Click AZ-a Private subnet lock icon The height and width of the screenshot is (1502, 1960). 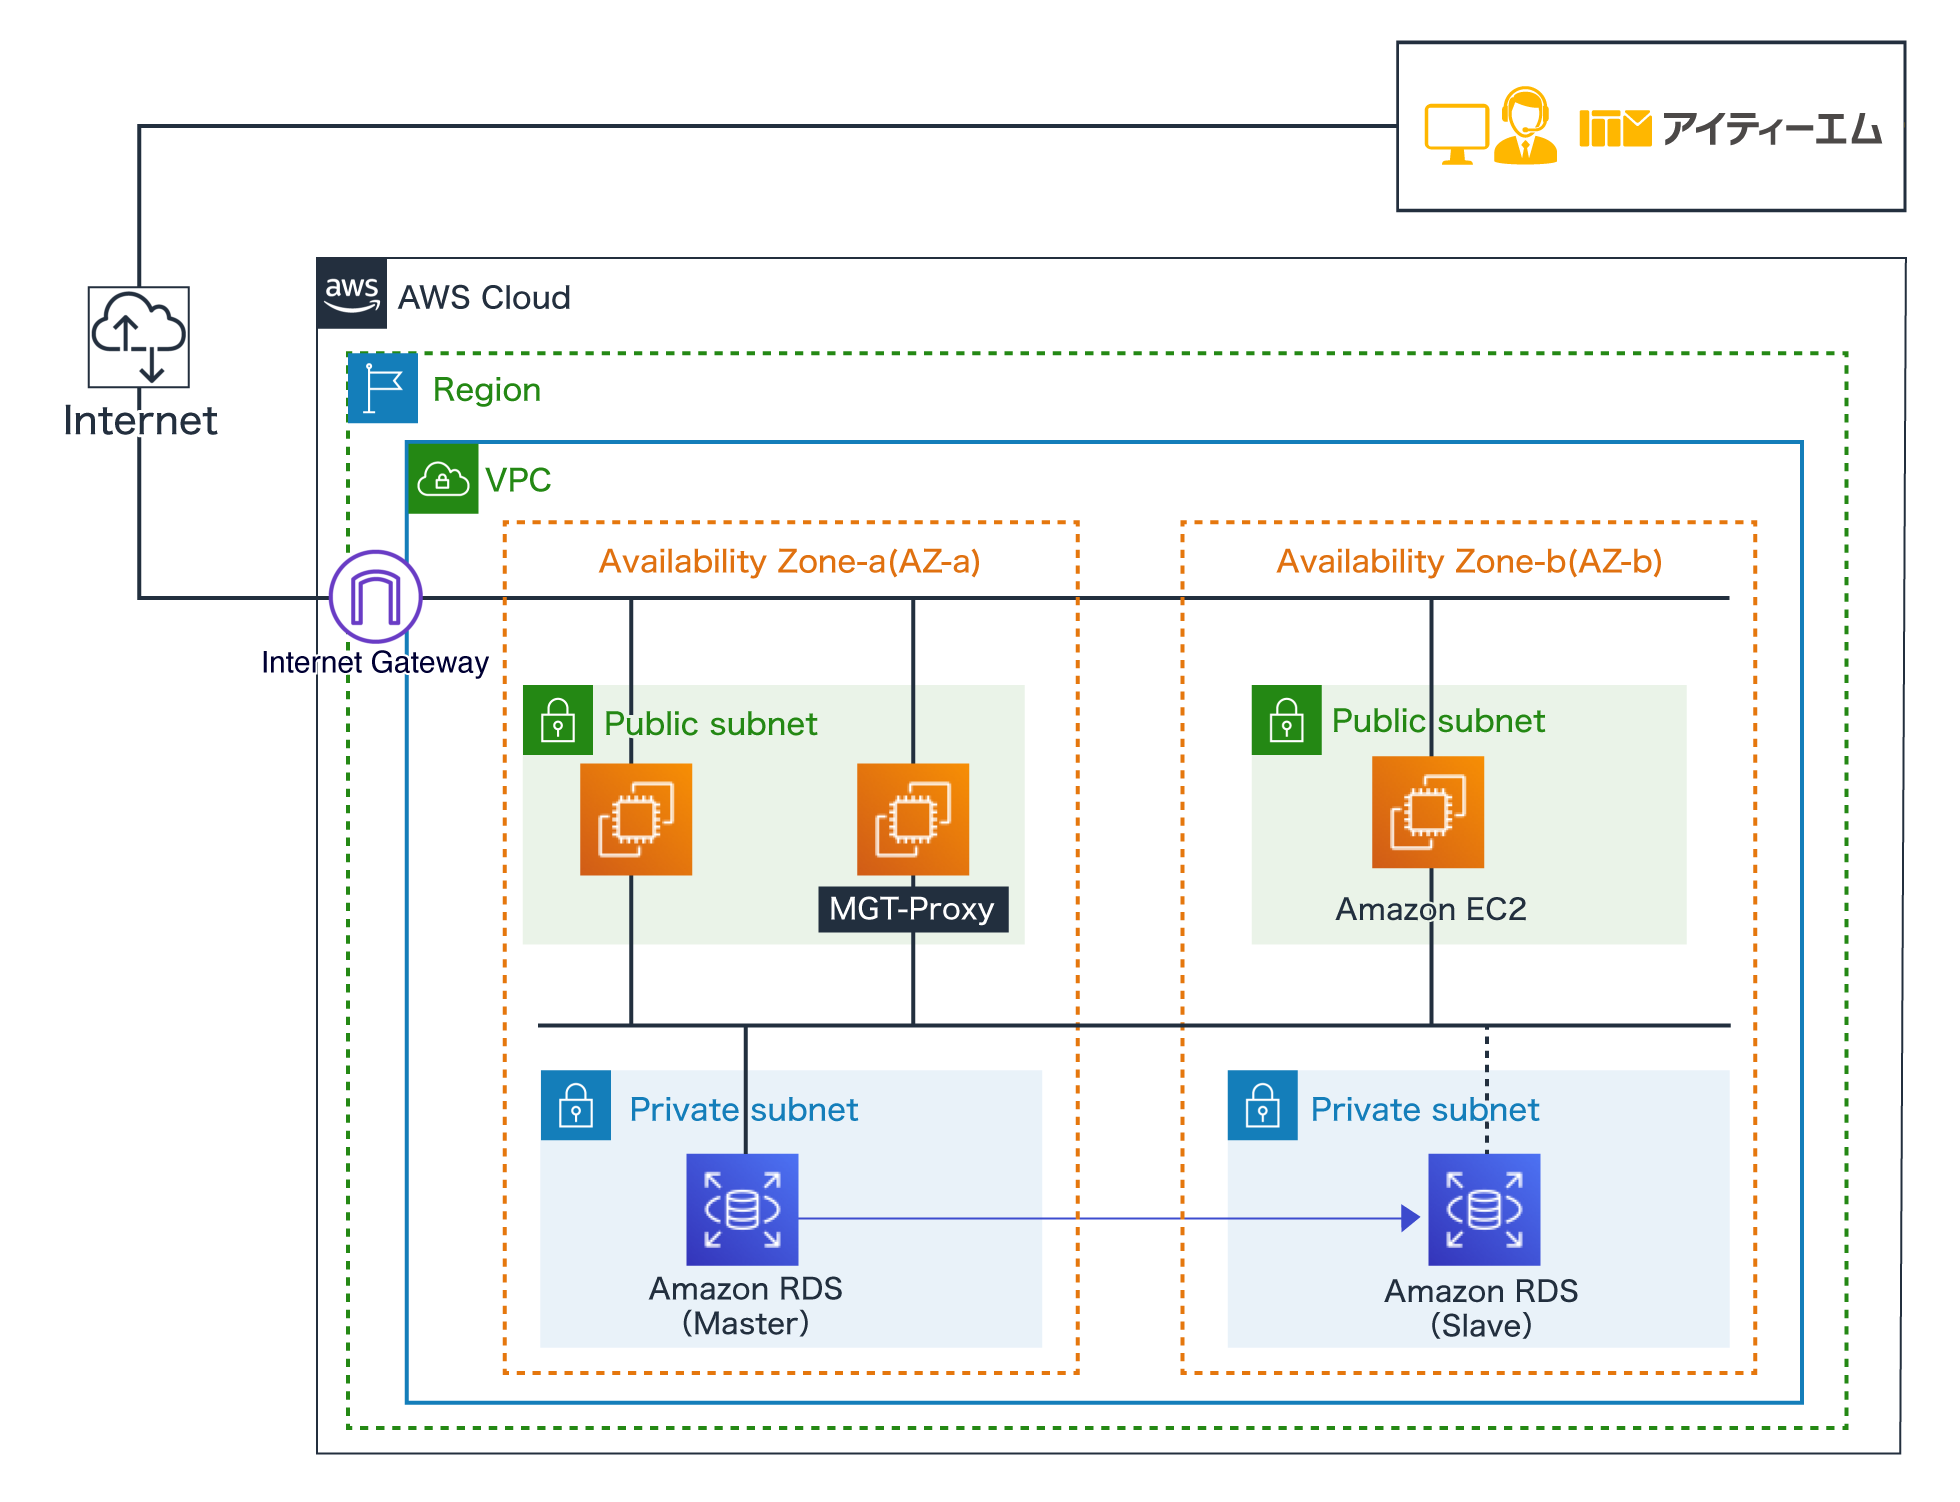click(x=576, y=1105)
